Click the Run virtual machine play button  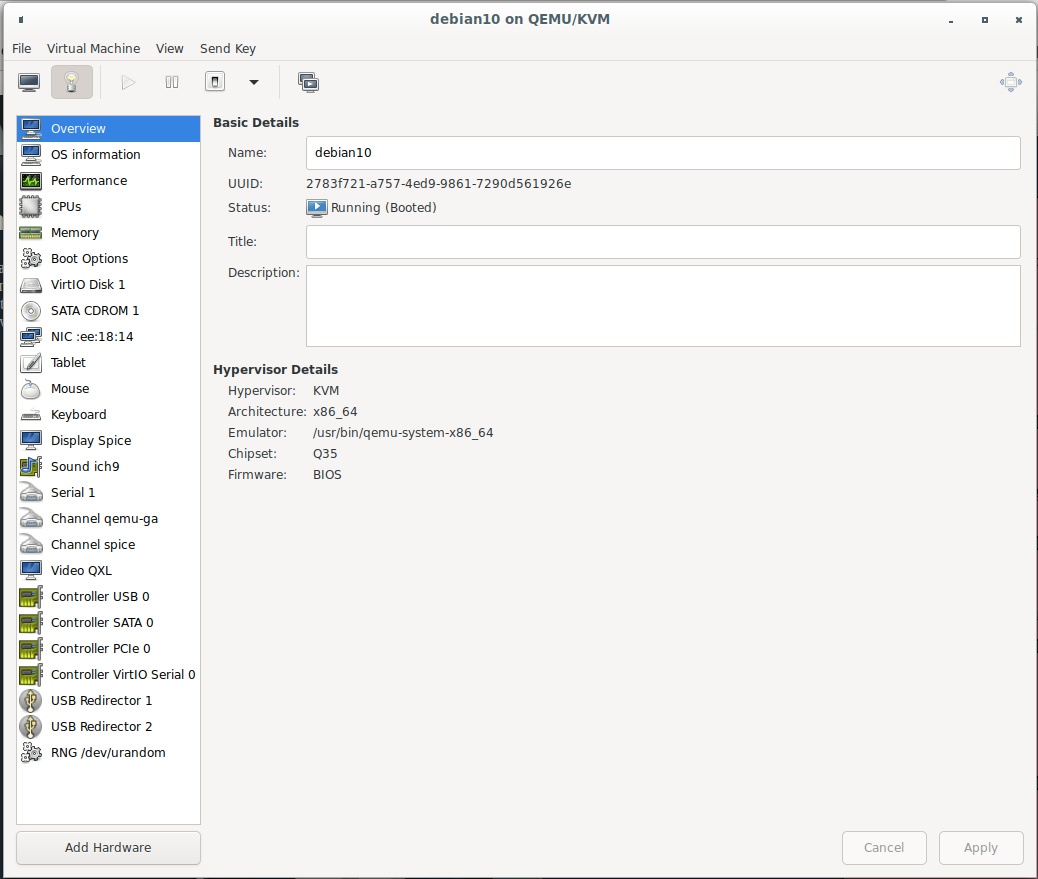click(x=128, y=82)
